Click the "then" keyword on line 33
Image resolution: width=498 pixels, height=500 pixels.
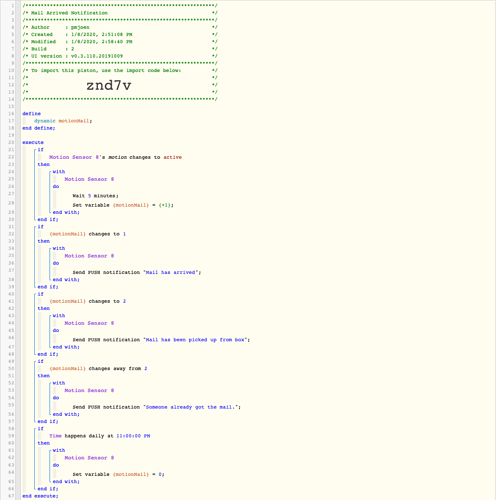tap(44, 241)
